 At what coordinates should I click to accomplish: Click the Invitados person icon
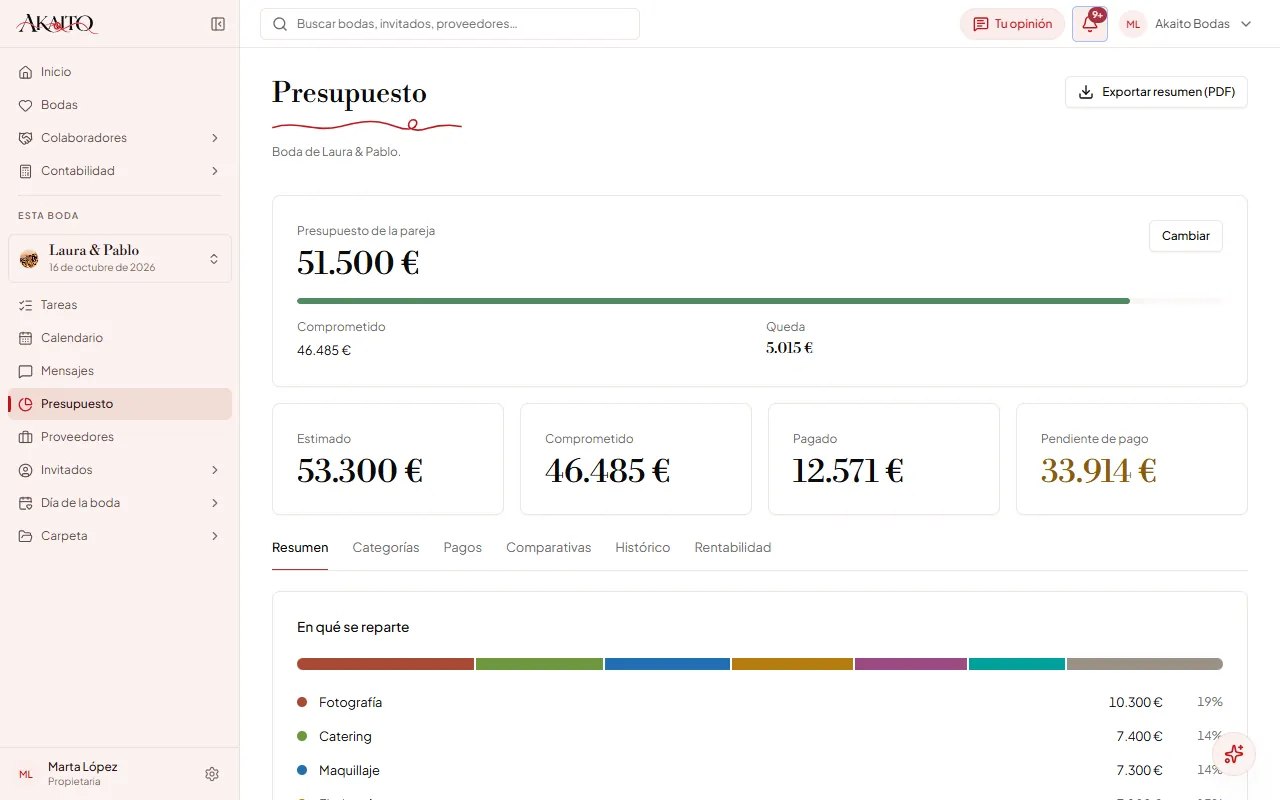[26, 470]
